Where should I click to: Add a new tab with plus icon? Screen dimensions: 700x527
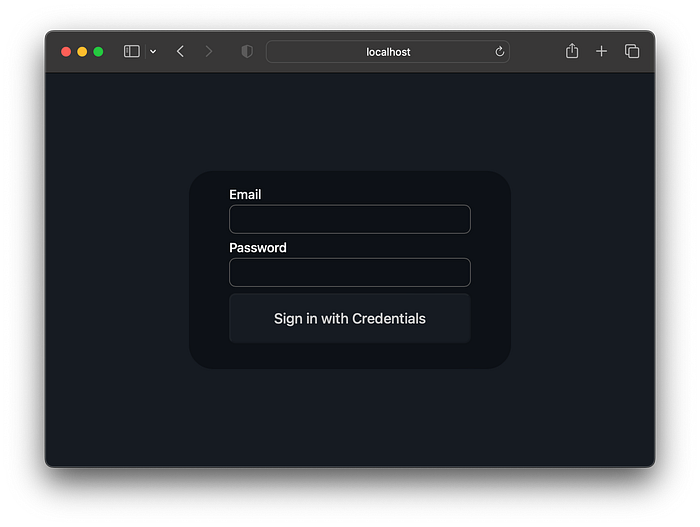click(x=601, y=51)
